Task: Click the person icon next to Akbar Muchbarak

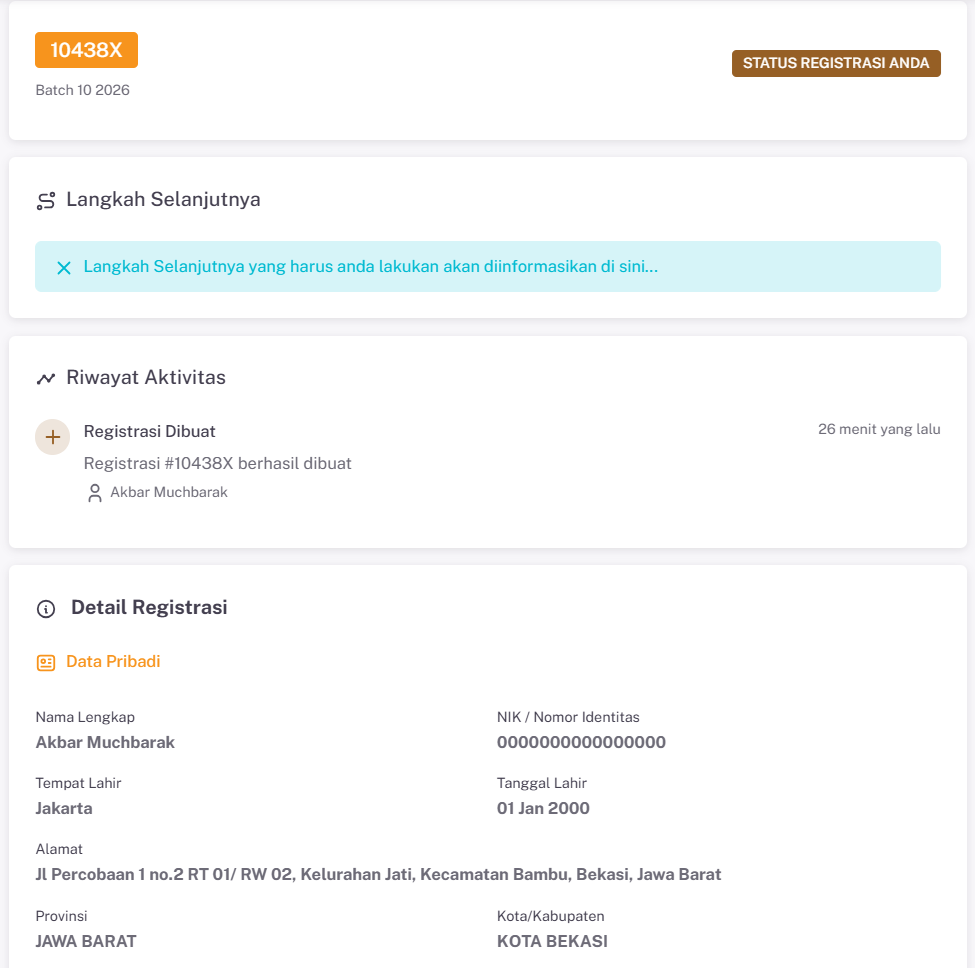Action: point(95,492)
